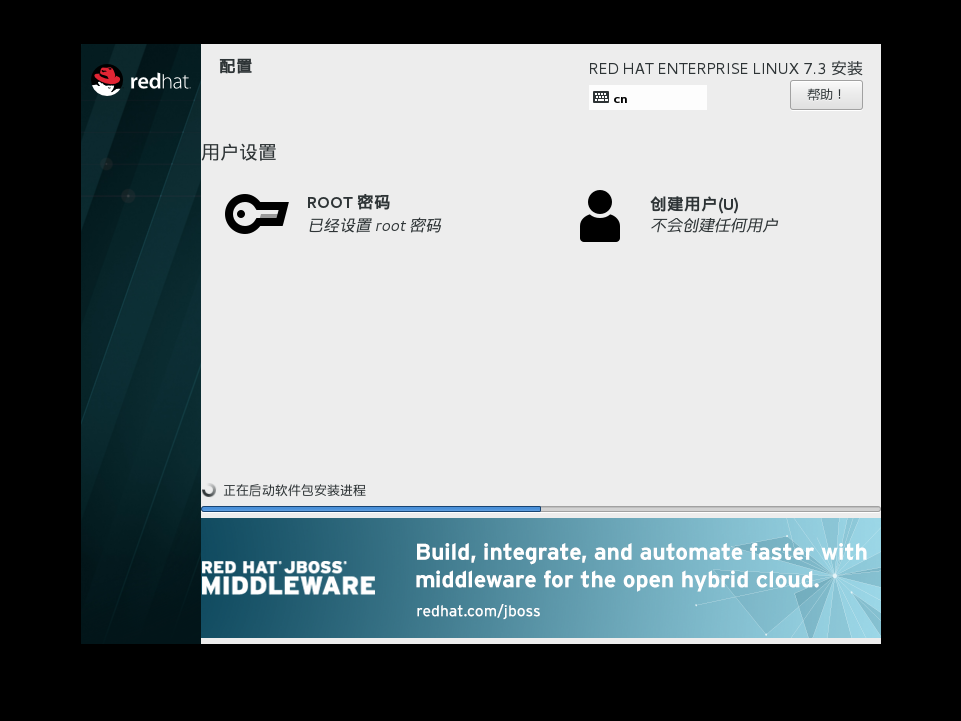This screenshot has width=961, height=721.
Task: Open the ROOT 密码 key icon
Action: tap(256, 214)
